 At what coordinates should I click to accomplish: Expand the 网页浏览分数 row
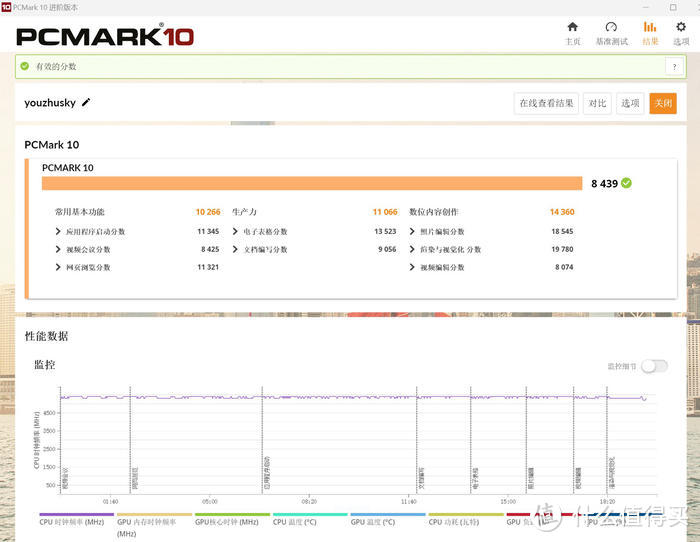coord(58,267)
